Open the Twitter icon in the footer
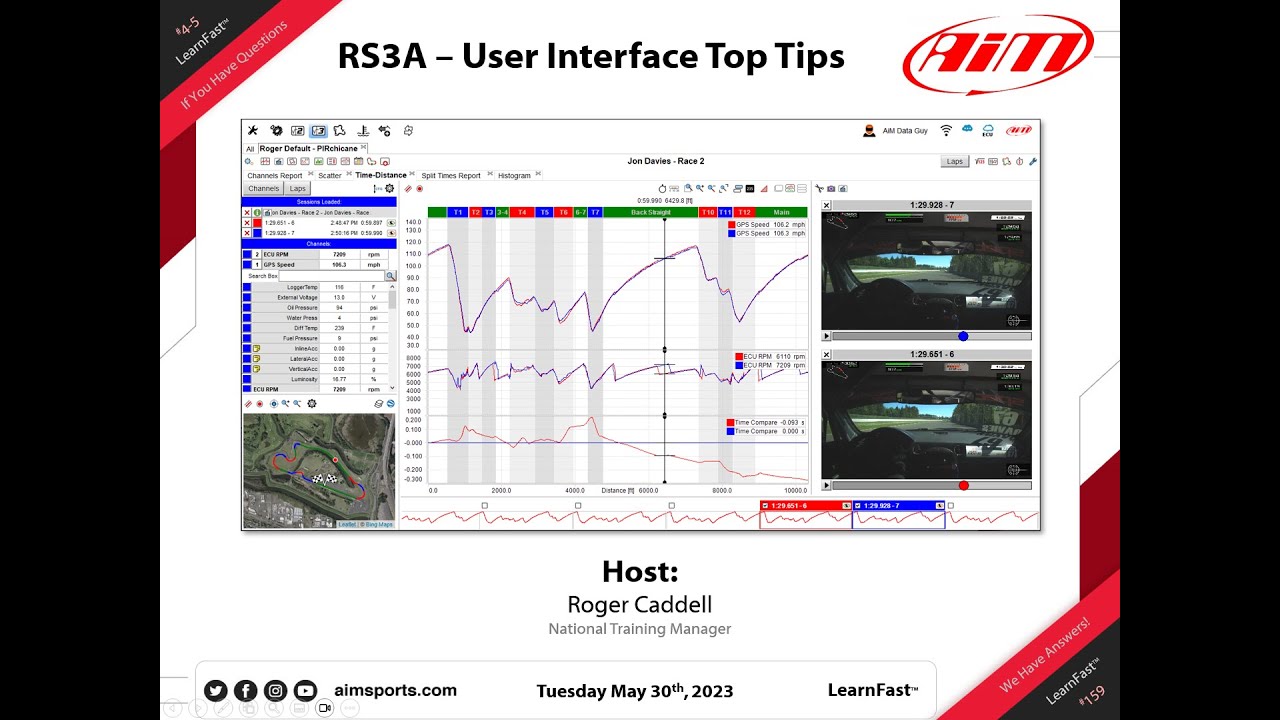Screen dimensions: 1280x720 point(215,690)
